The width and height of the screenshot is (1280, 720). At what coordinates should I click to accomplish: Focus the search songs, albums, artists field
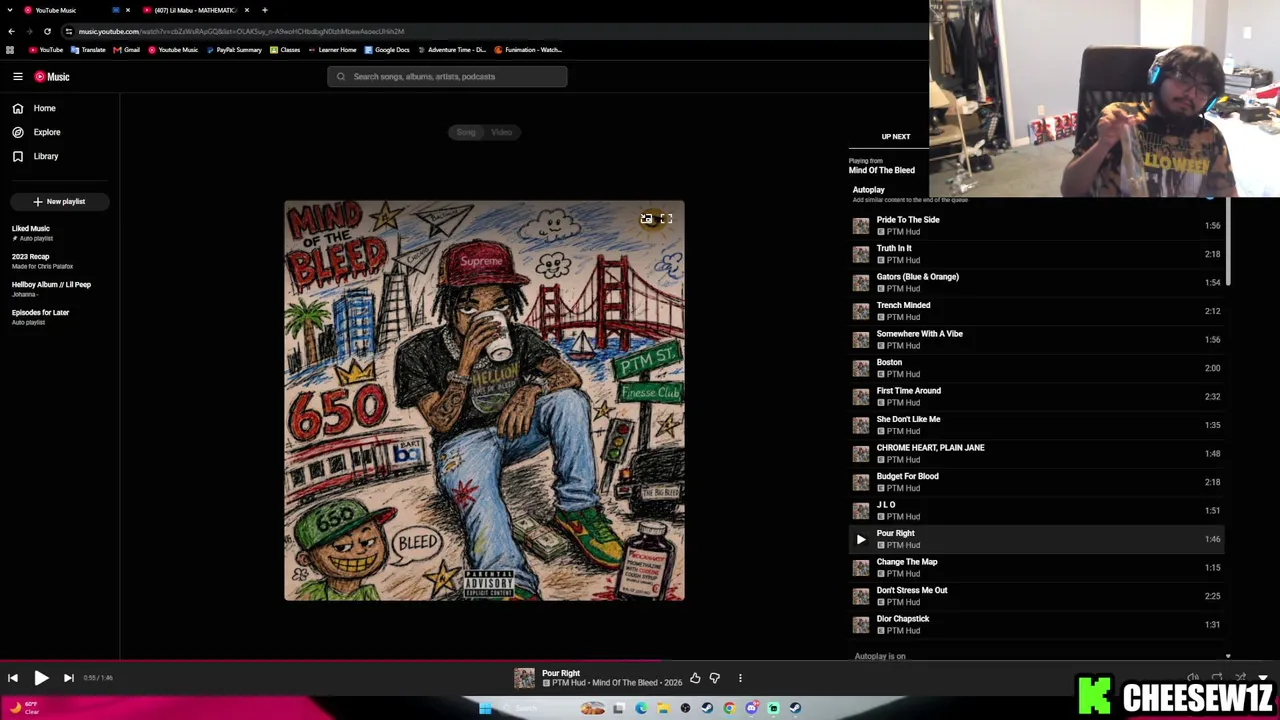click(x=447, y=77)
